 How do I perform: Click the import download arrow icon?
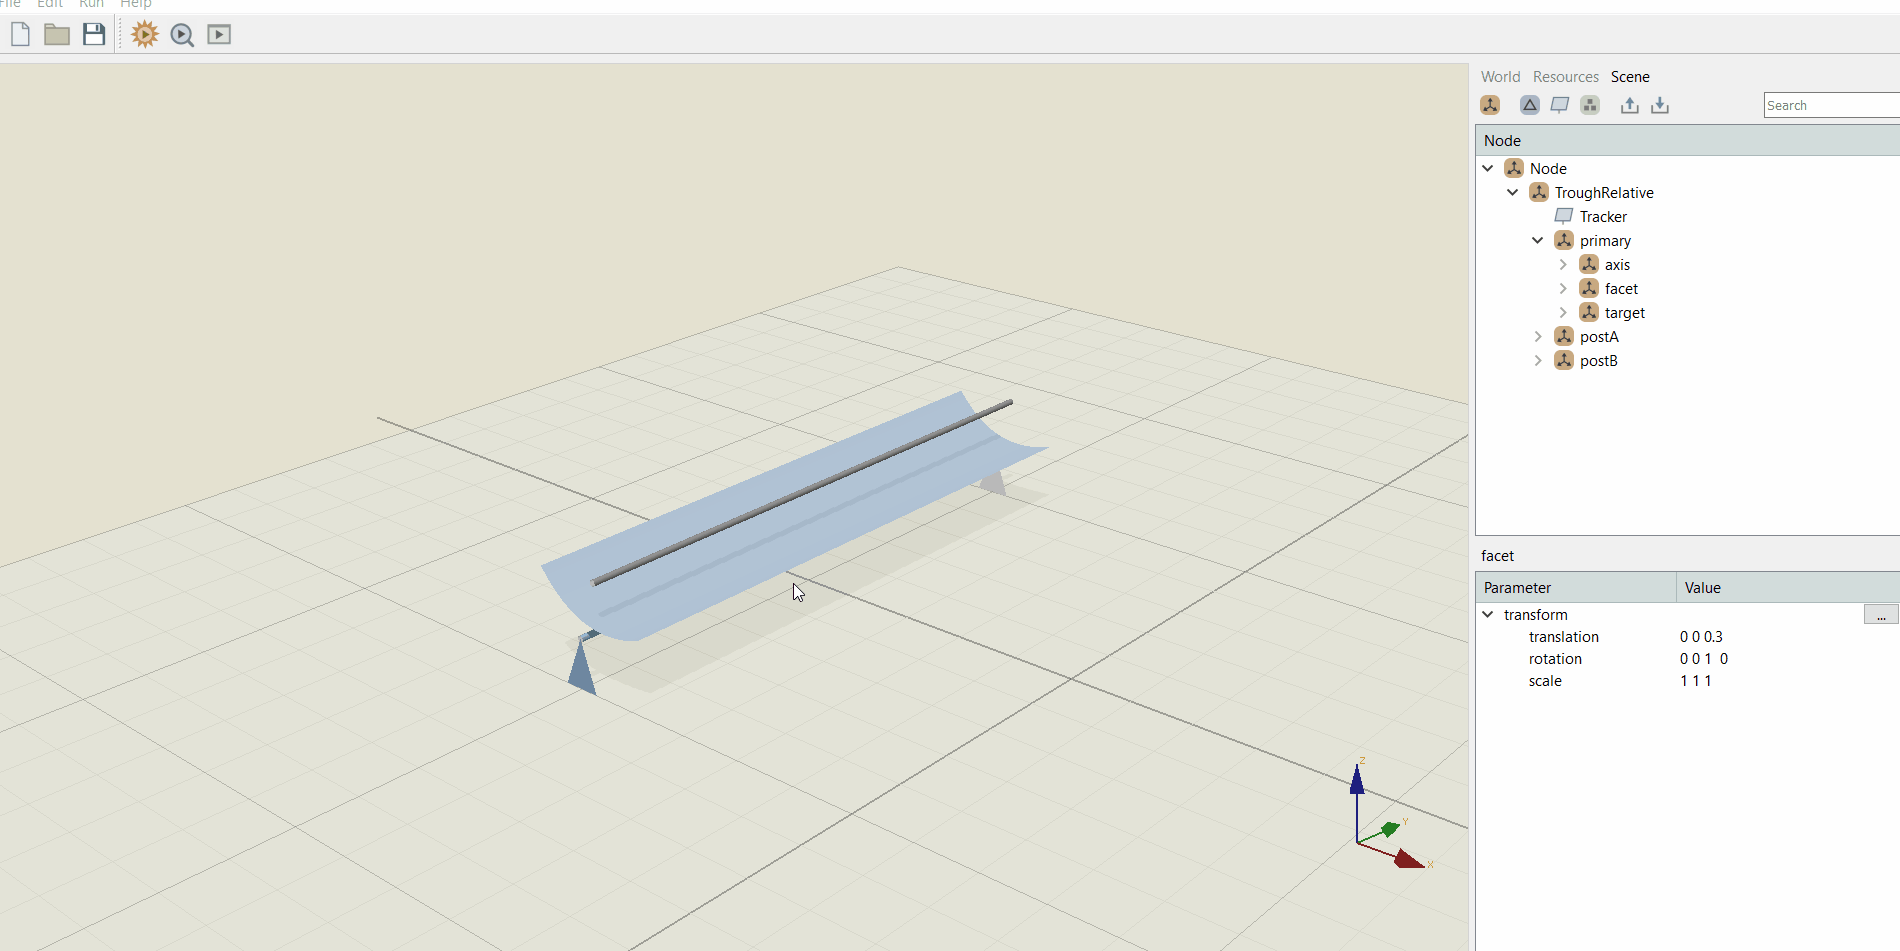pyautogui.click(x=1660, y=105)
